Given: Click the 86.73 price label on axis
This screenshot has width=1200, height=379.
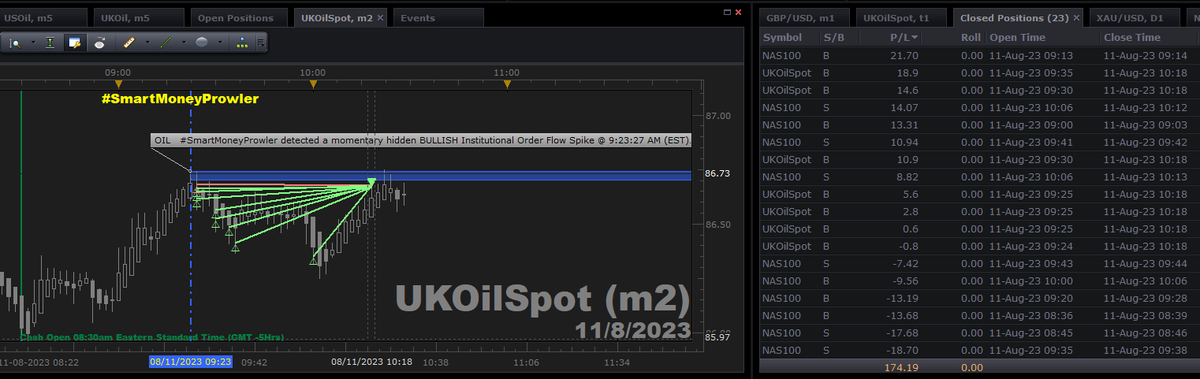Looking at the screenshot, I should [x=717, y=174].
